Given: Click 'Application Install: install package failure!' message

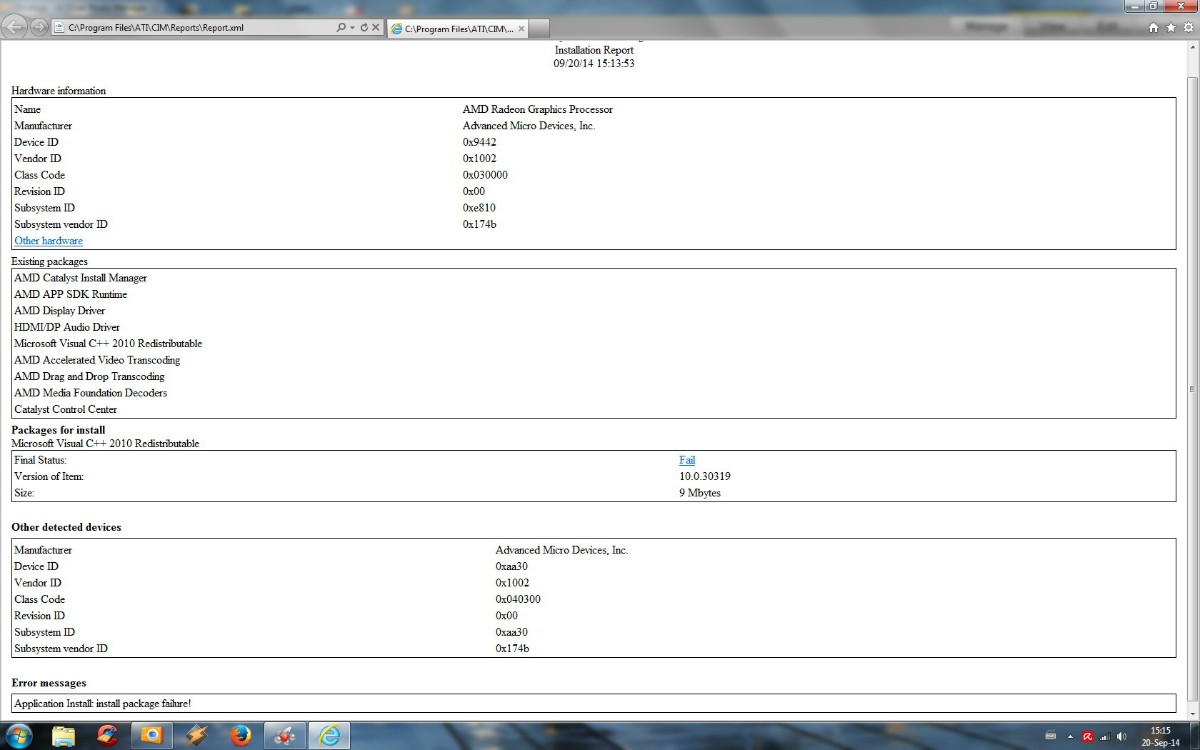Looking at the screenshot, I should pyautogui.click(x=102, y=704).
